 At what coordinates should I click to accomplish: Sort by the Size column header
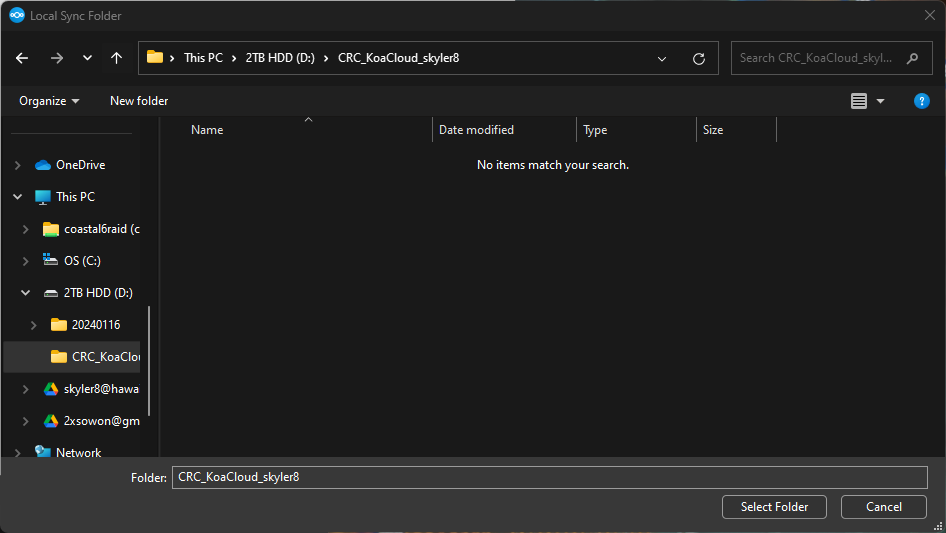(713, 130)
